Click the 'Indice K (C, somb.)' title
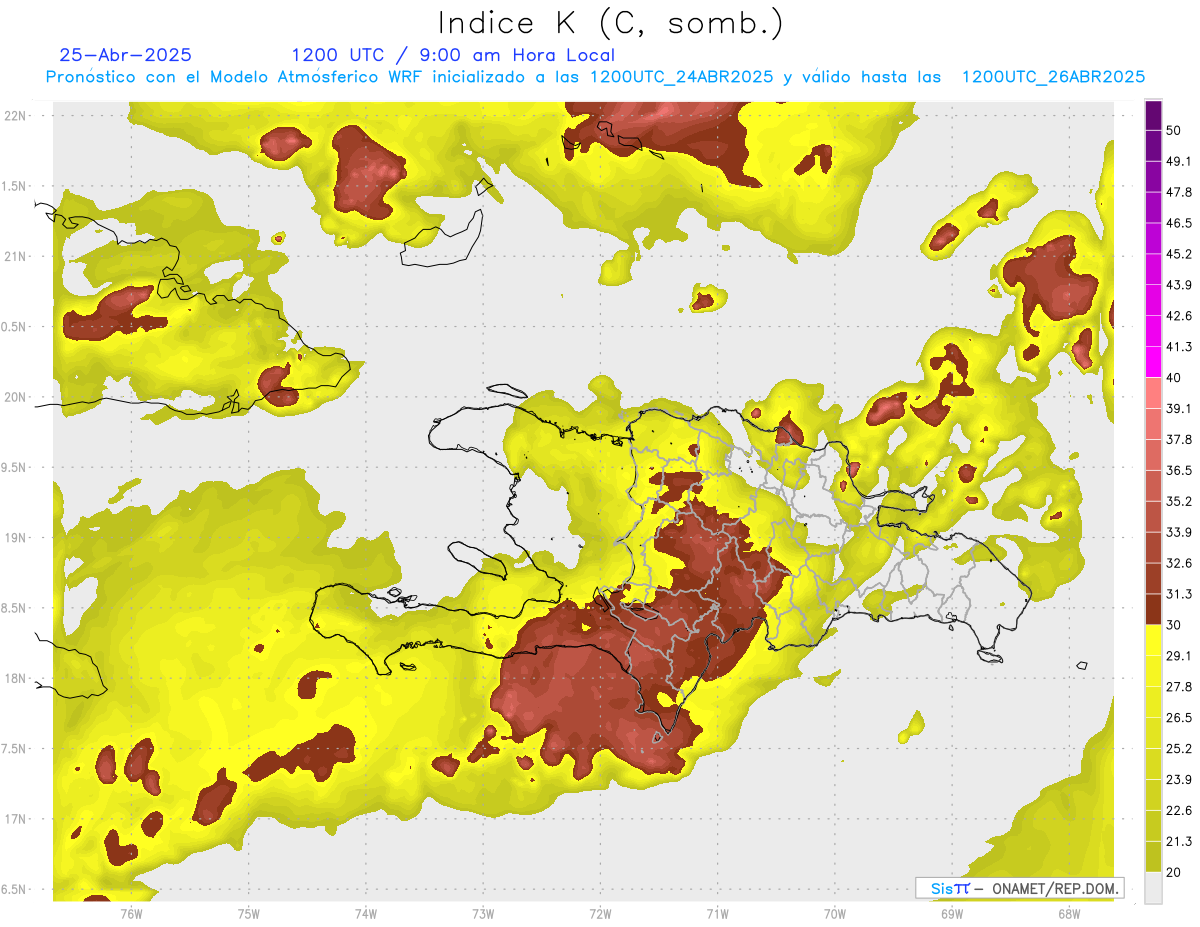The image size is (1200, 927). point(611,23)
